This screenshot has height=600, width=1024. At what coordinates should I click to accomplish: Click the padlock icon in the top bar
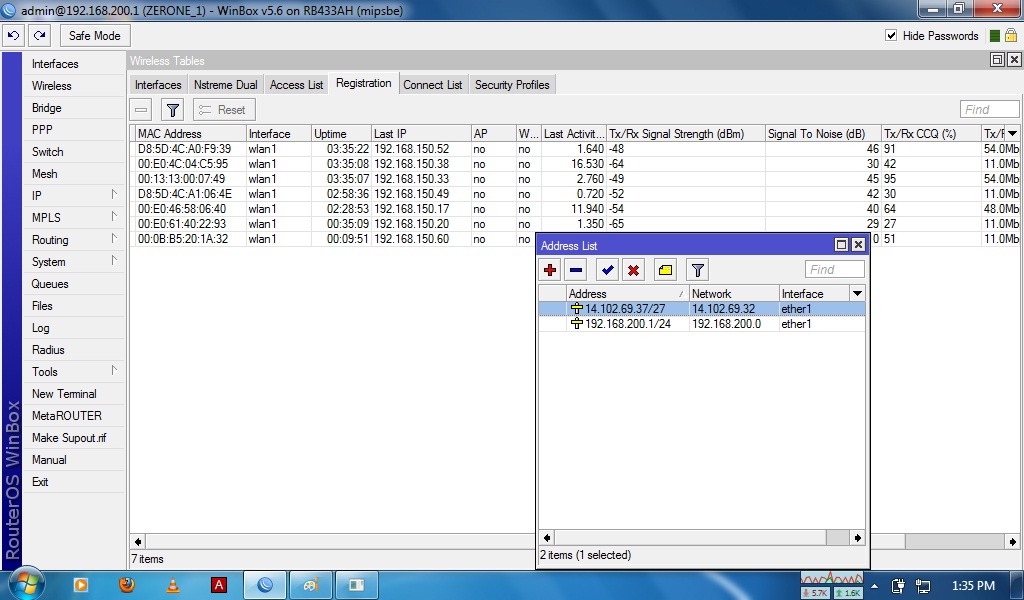1011,36
